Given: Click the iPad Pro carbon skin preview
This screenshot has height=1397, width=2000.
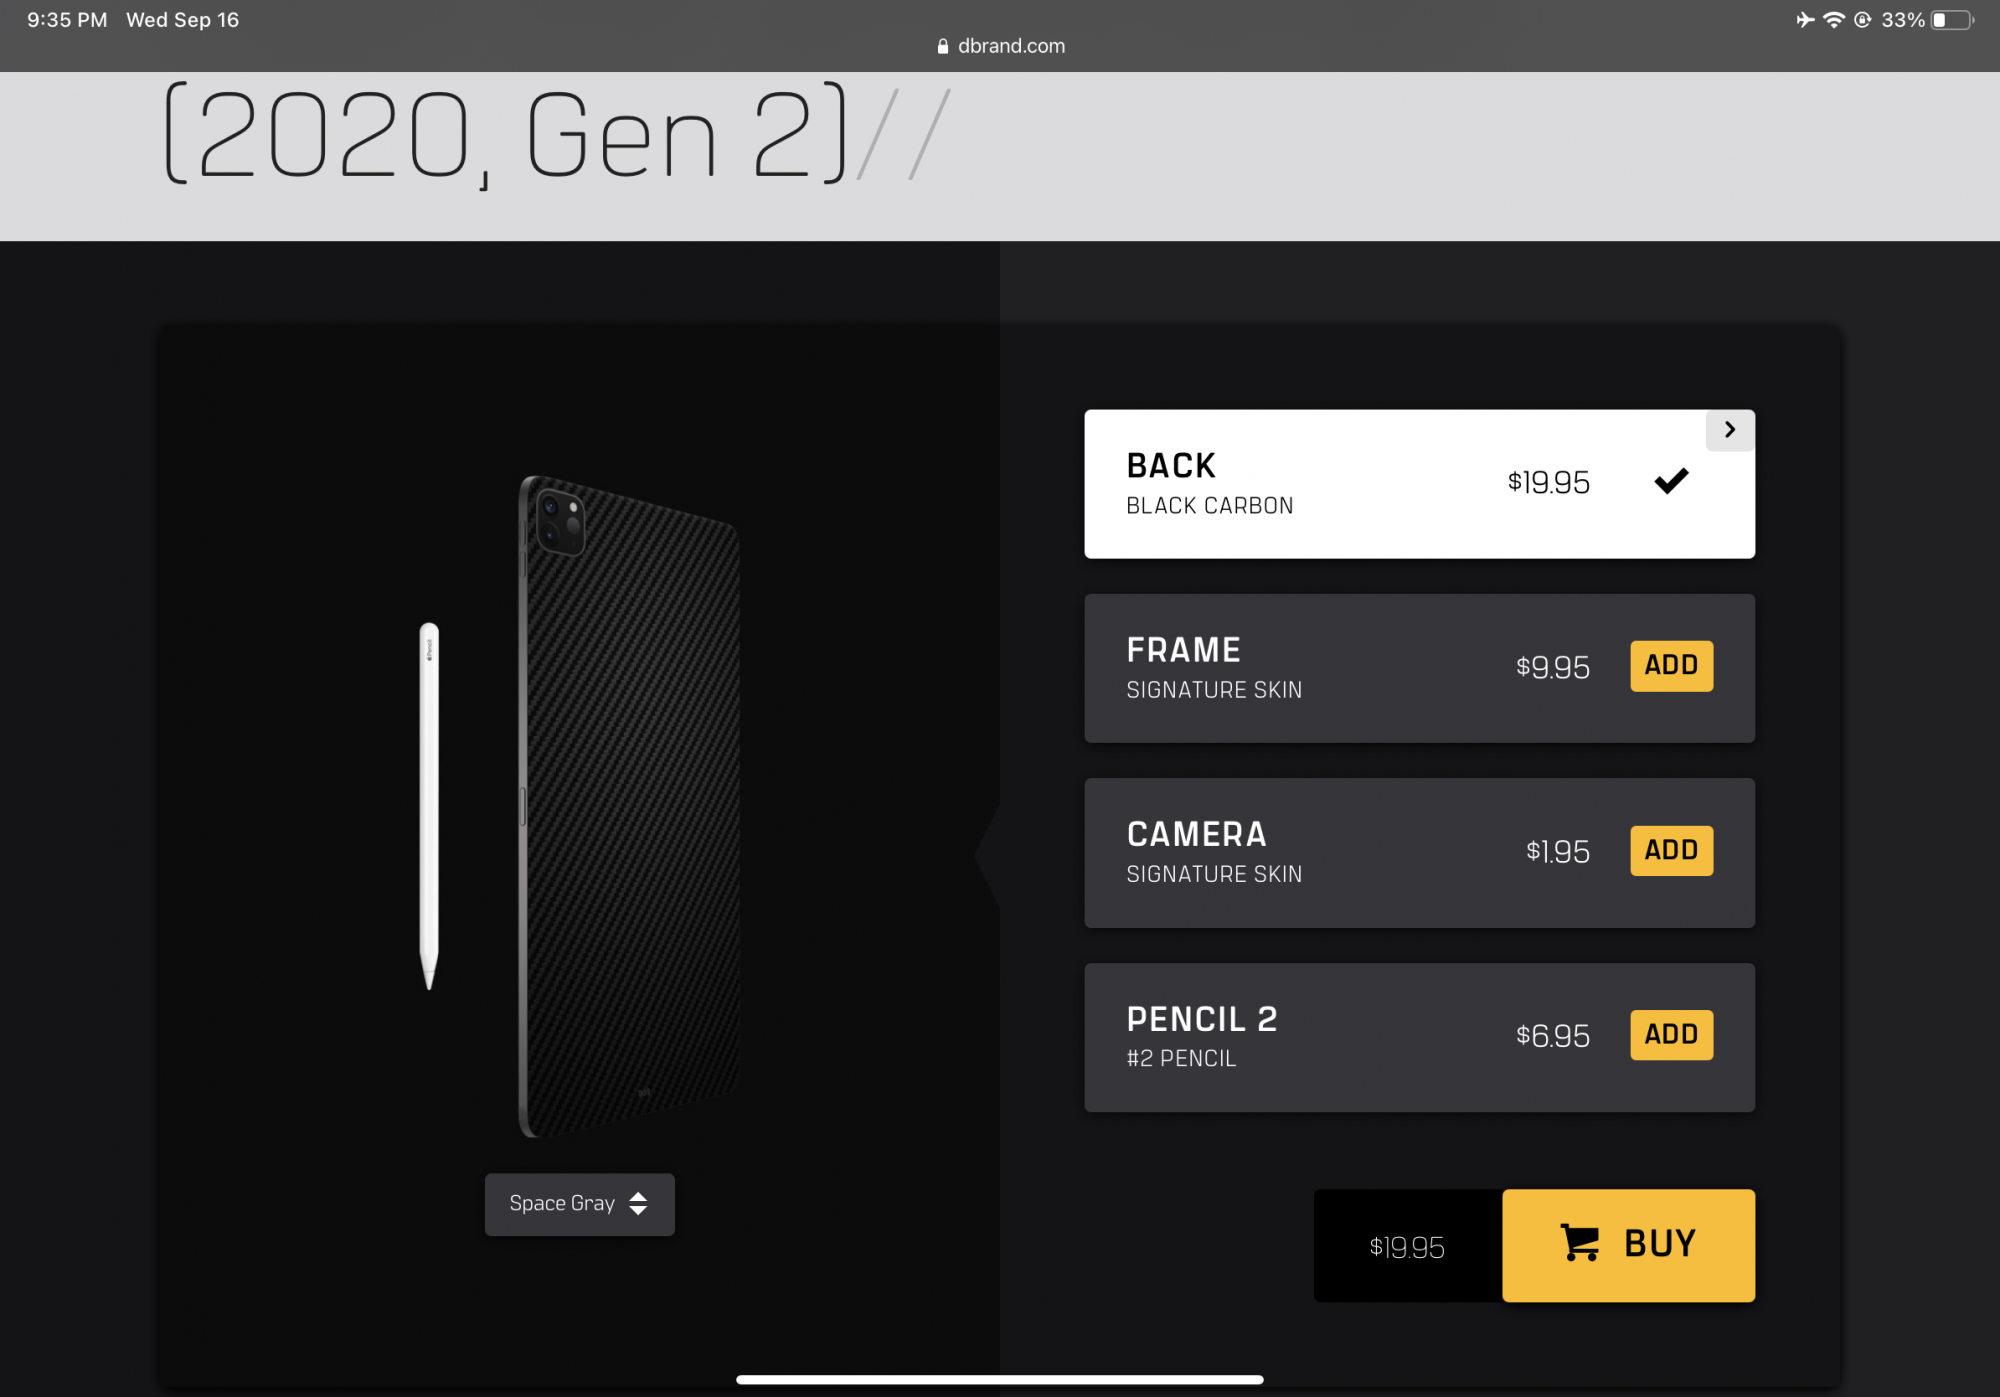Looking at the screenshot, I should (629, 806).
